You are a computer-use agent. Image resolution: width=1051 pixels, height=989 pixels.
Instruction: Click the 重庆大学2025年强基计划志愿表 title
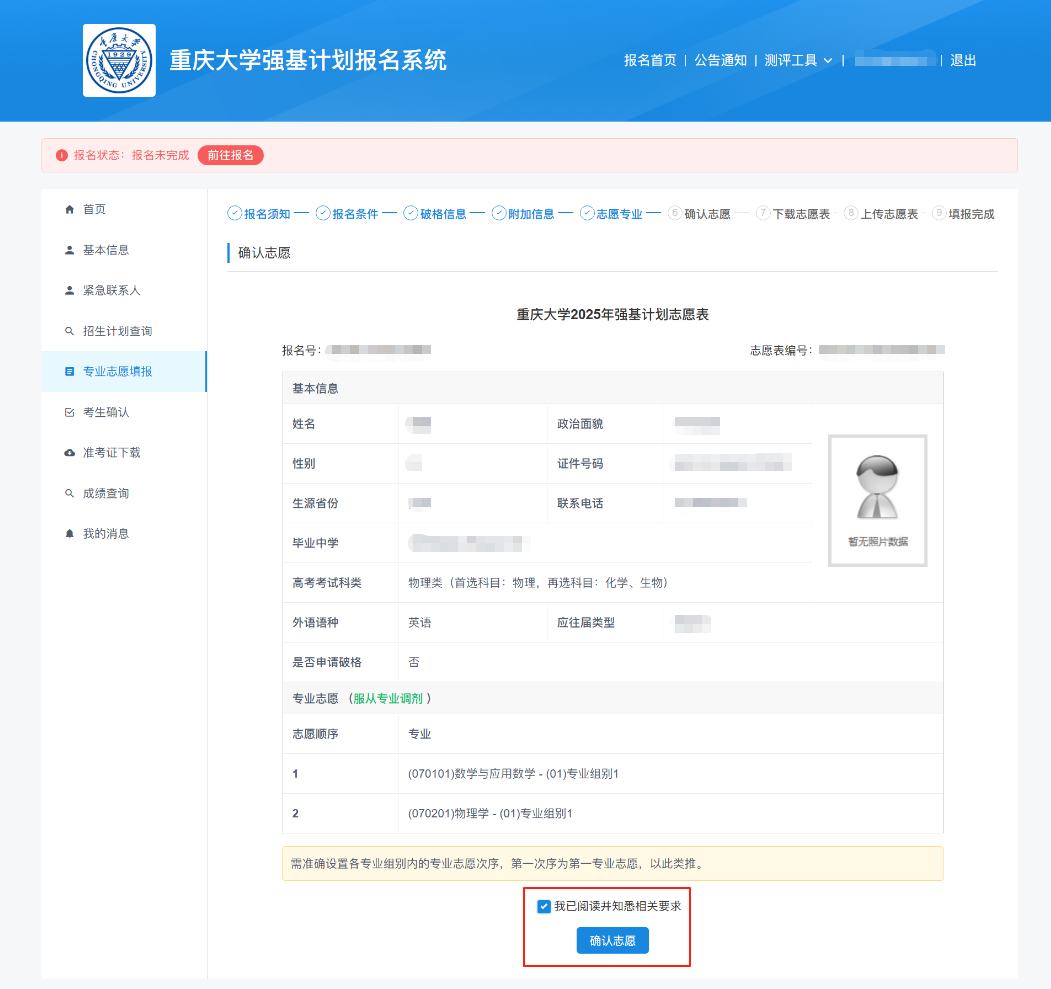[613, 314]
